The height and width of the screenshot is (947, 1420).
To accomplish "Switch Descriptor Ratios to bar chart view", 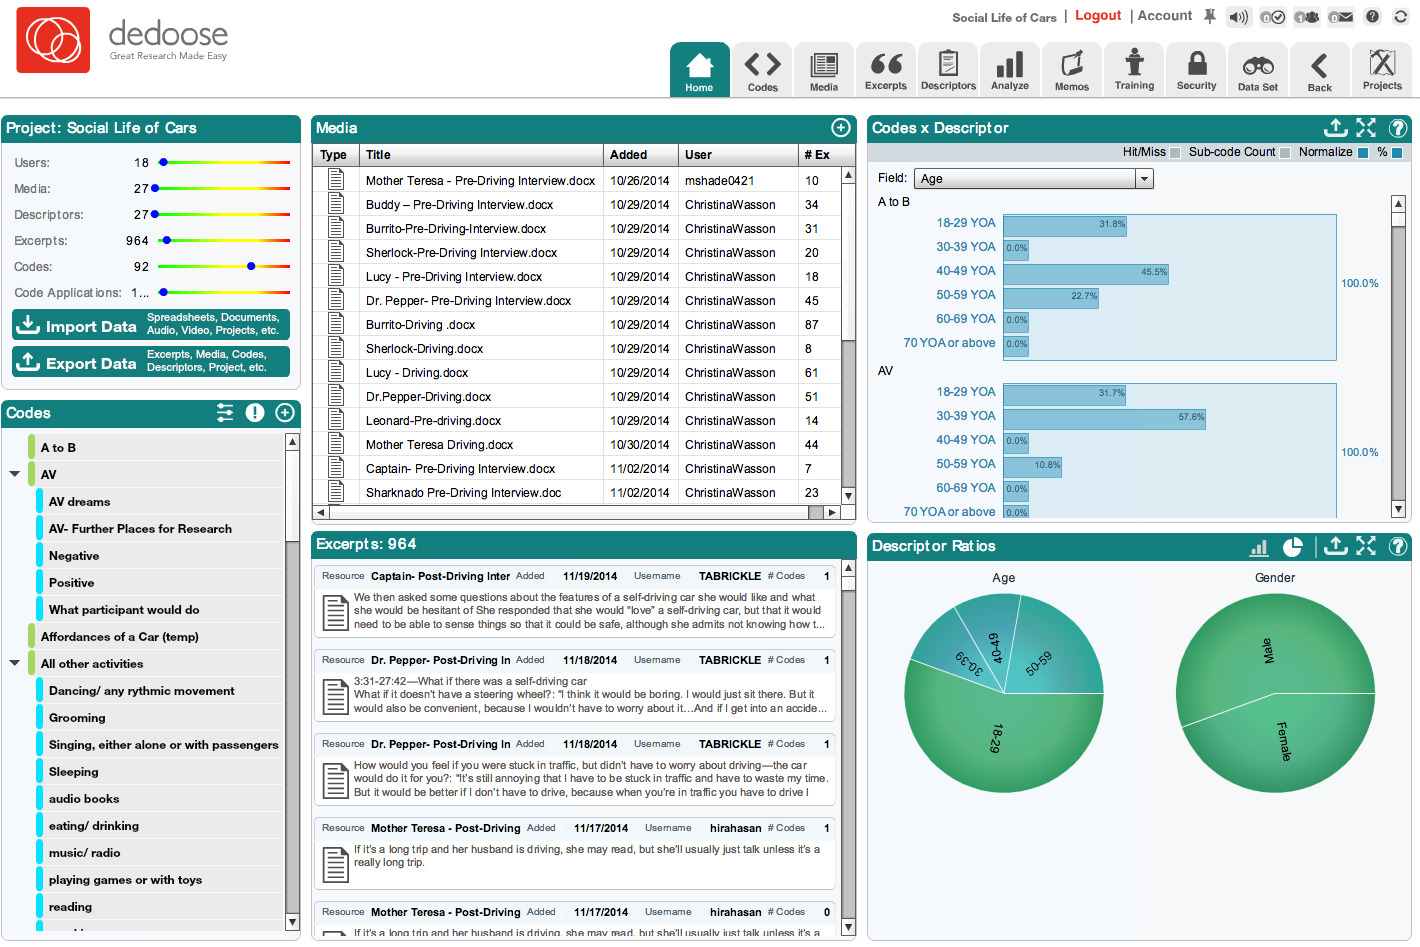I will 1259,547.
